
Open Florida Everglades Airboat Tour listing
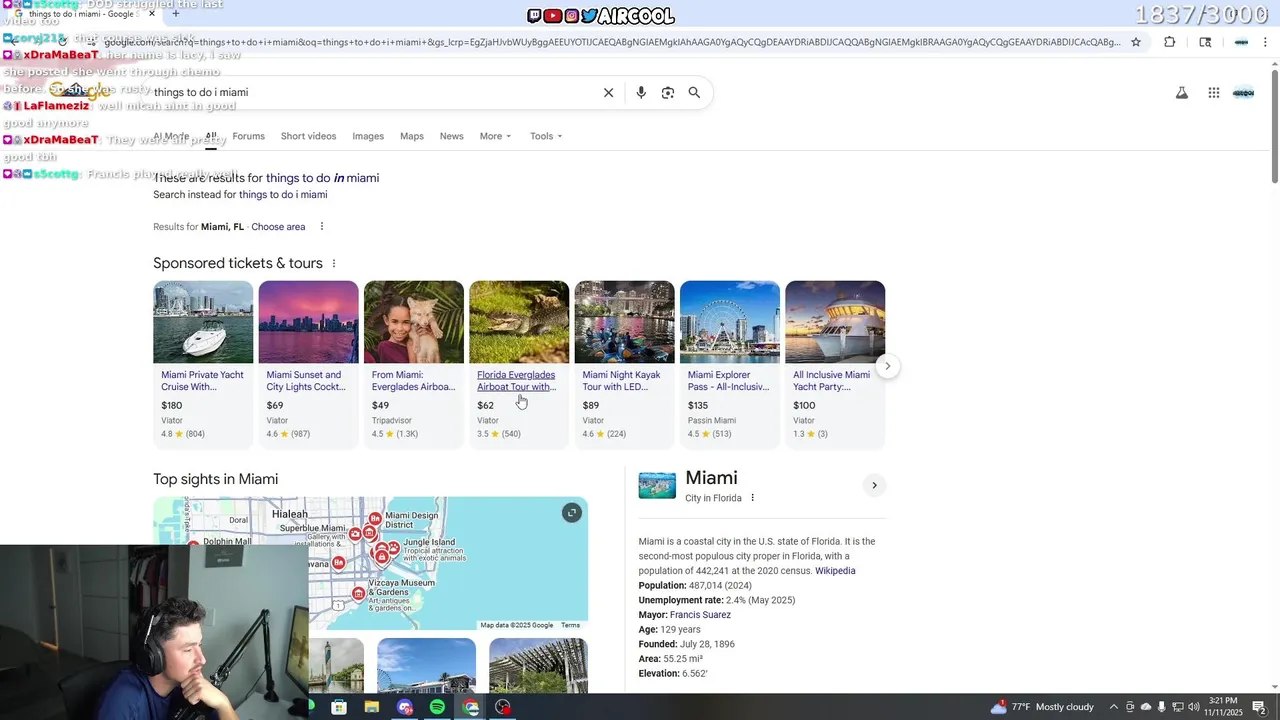click(516, 381)
